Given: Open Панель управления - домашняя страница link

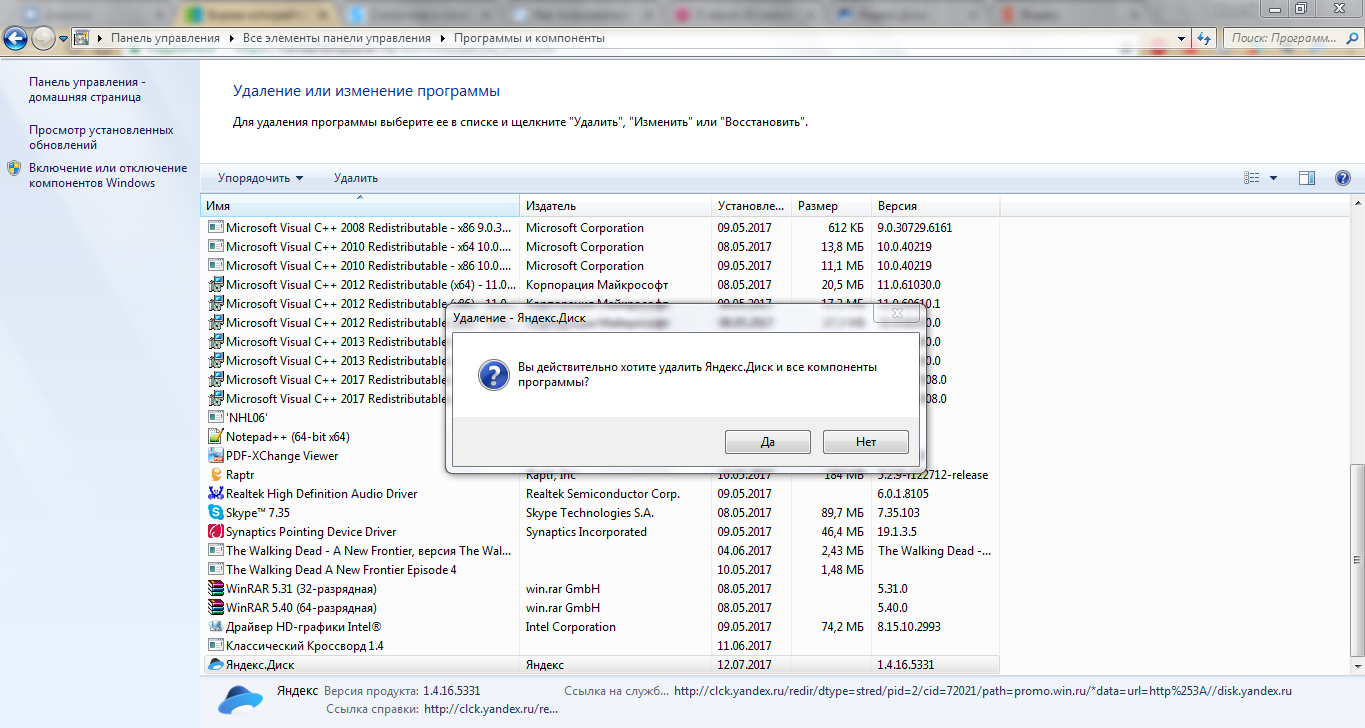Looking at the screenshot, I should pos(86,89).
